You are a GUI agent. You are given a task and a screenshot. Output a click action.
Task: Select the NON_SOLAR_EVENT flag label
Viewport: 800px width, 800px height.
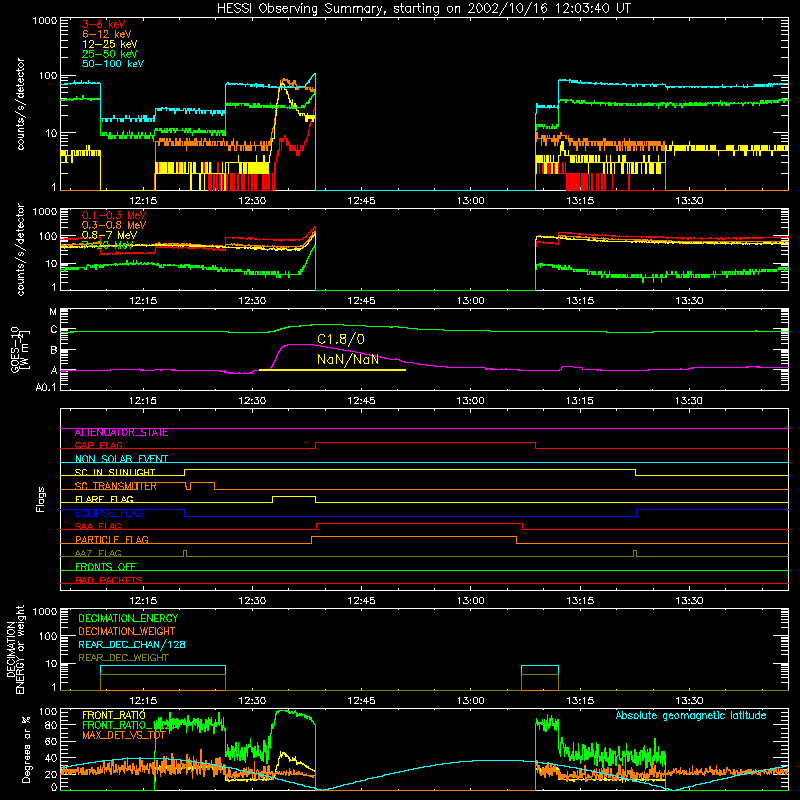(121, 459)
